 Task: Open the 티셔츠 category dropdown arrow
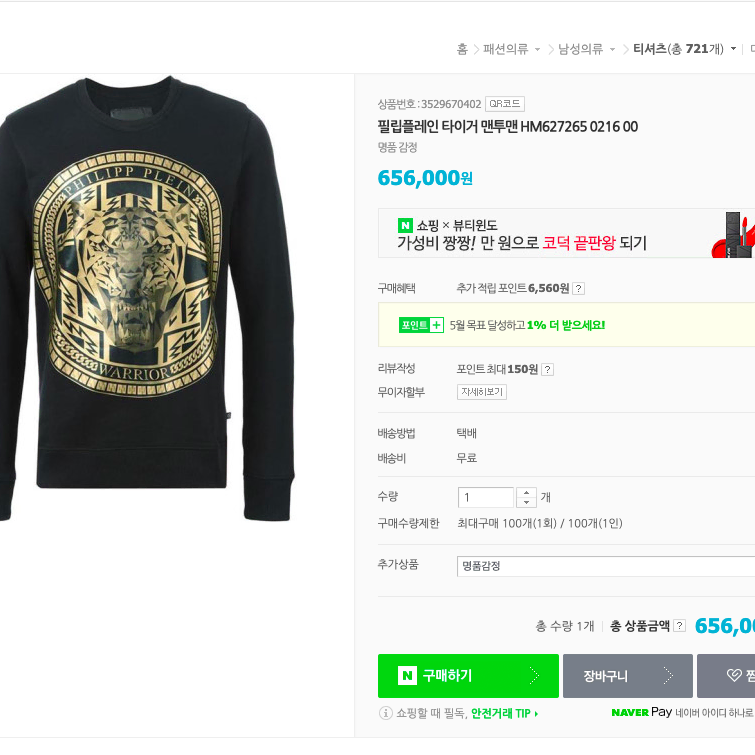pos(733,49)
